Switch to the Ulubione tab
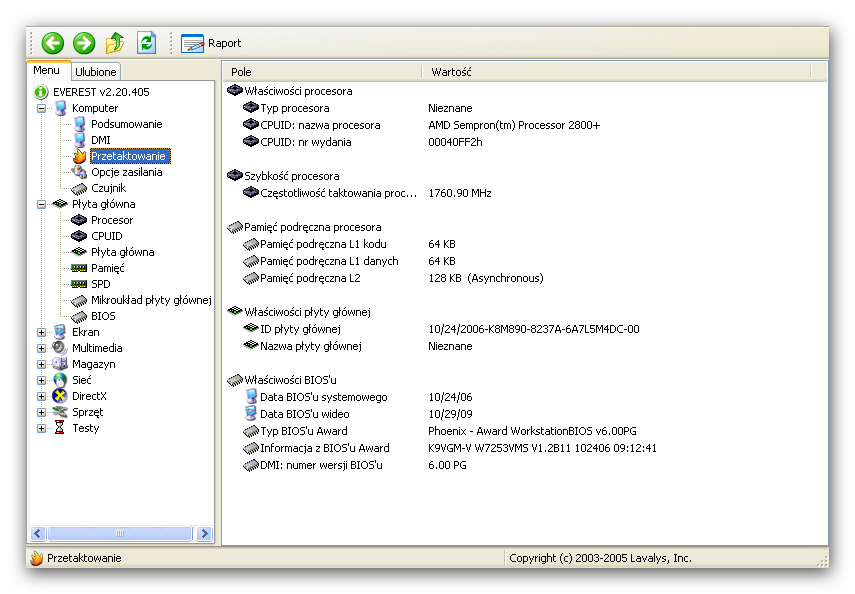This screenshot has height=594, width=855. [x=96, y=72]
